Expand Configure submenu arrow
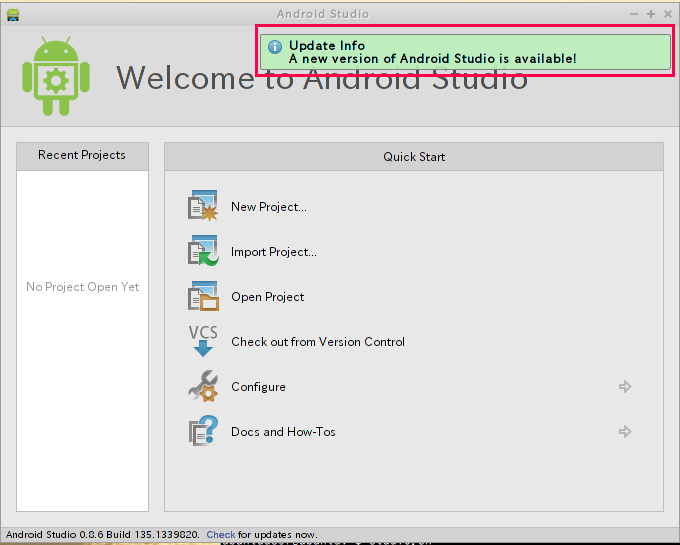 click(x=625, y=386)
